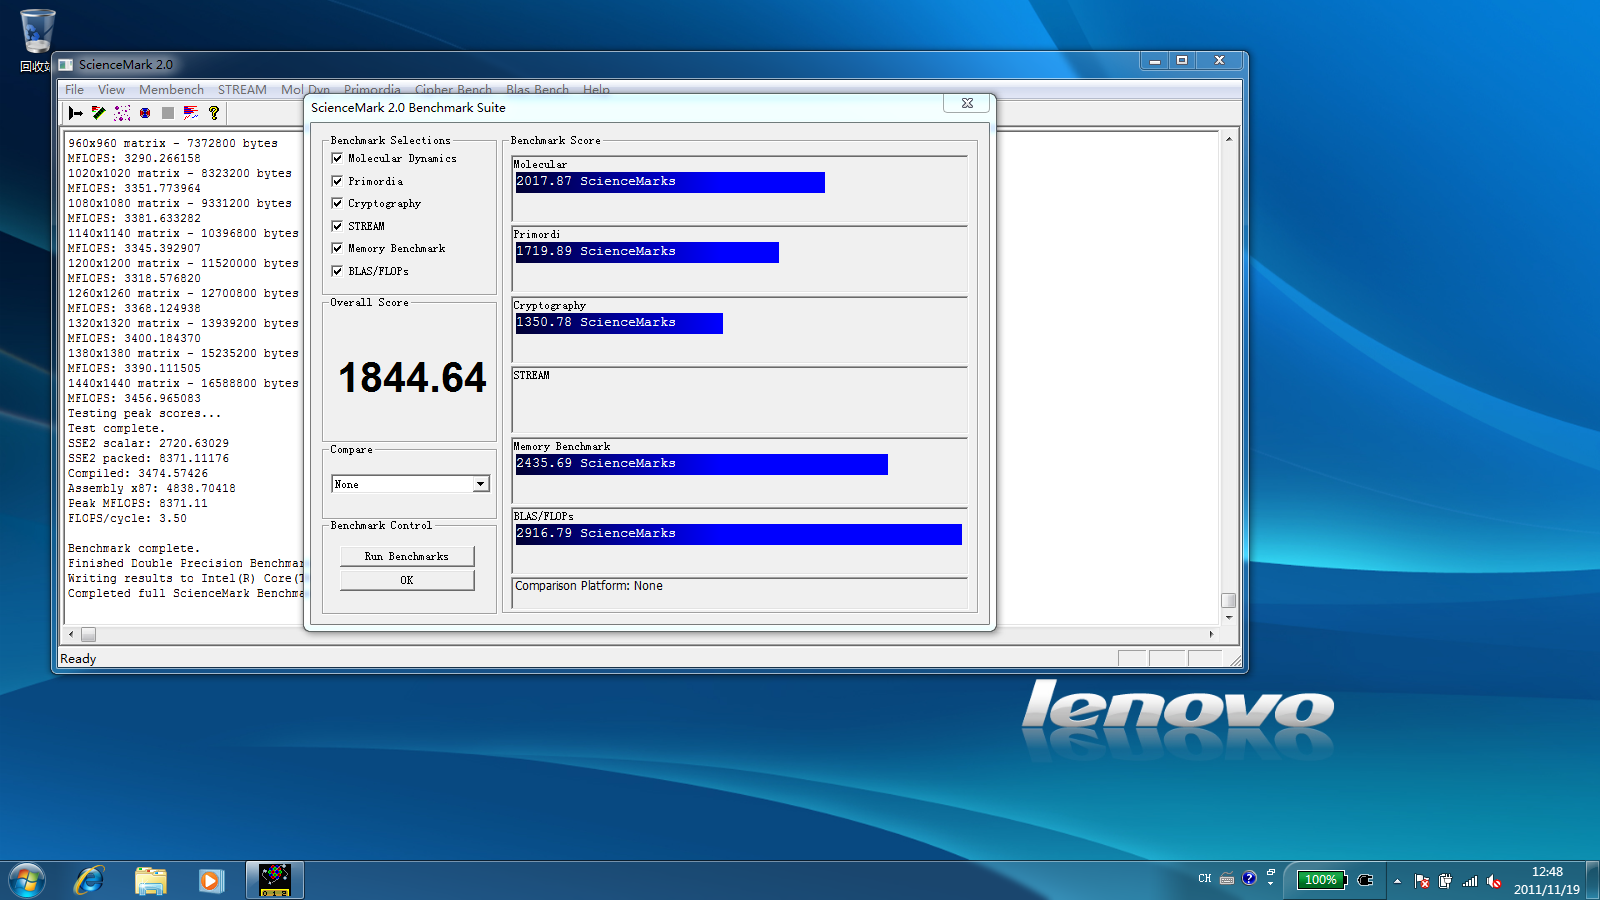Open Windows Explorer folder on taskbar
The image size is (1600, 900).
coord(150,881)
